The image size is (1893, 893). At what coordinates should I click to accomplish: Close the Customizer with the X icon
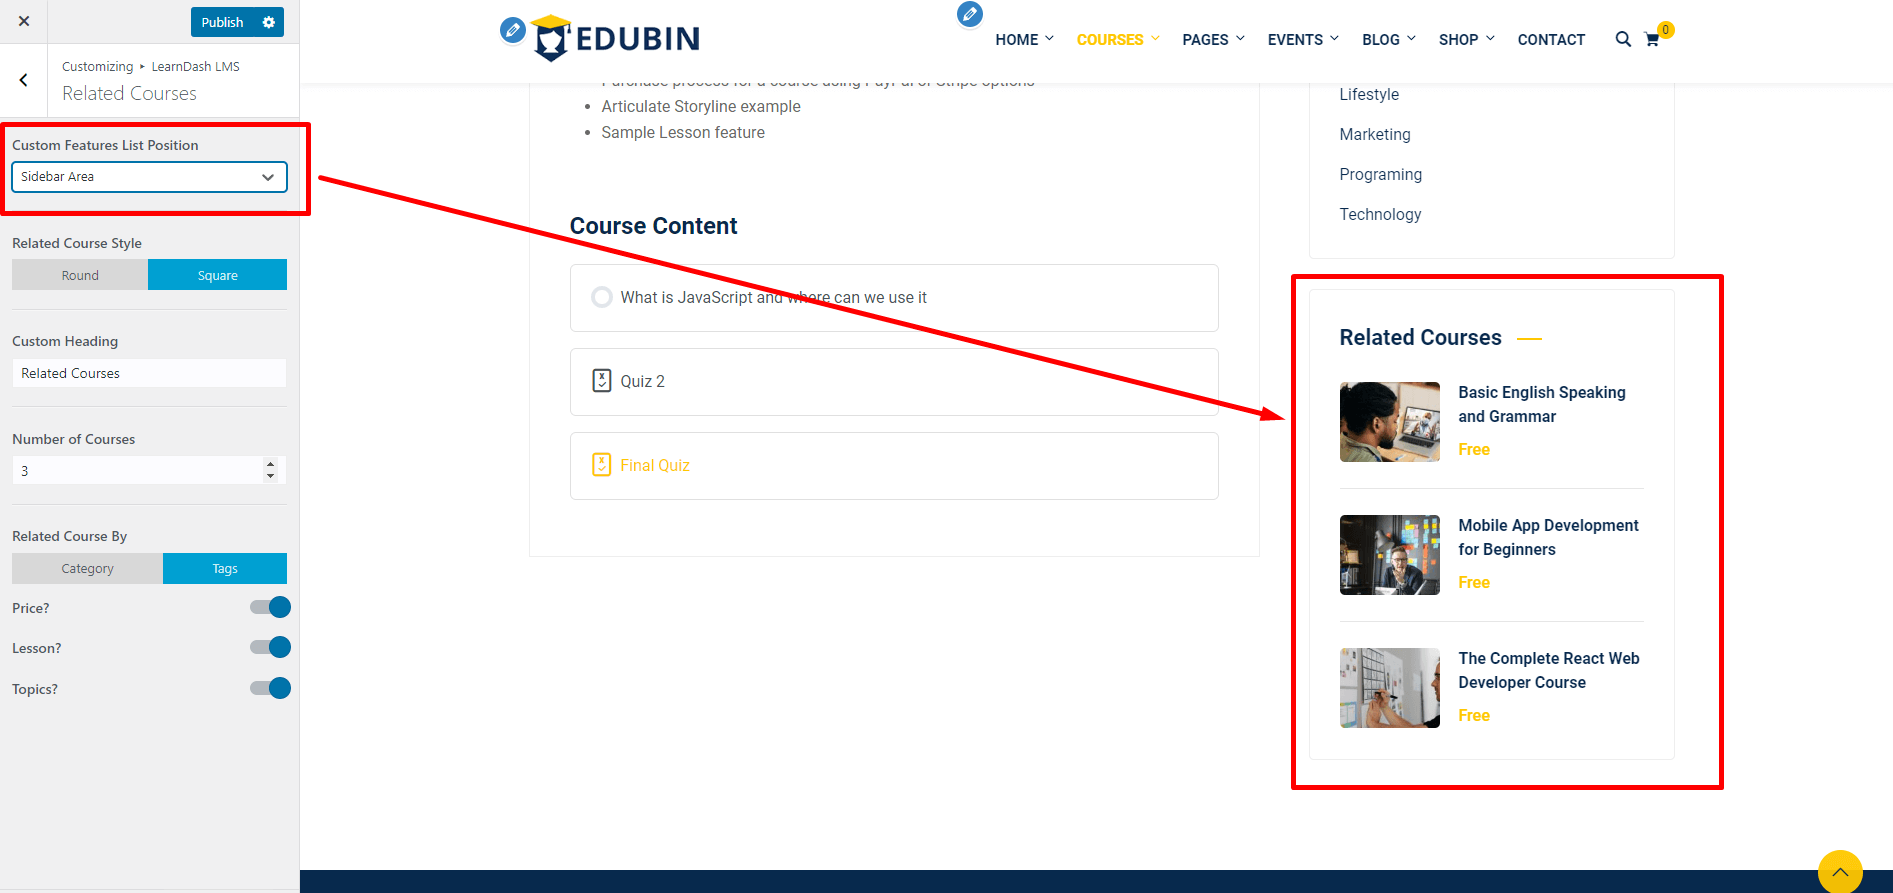click(x=24, y=21)
